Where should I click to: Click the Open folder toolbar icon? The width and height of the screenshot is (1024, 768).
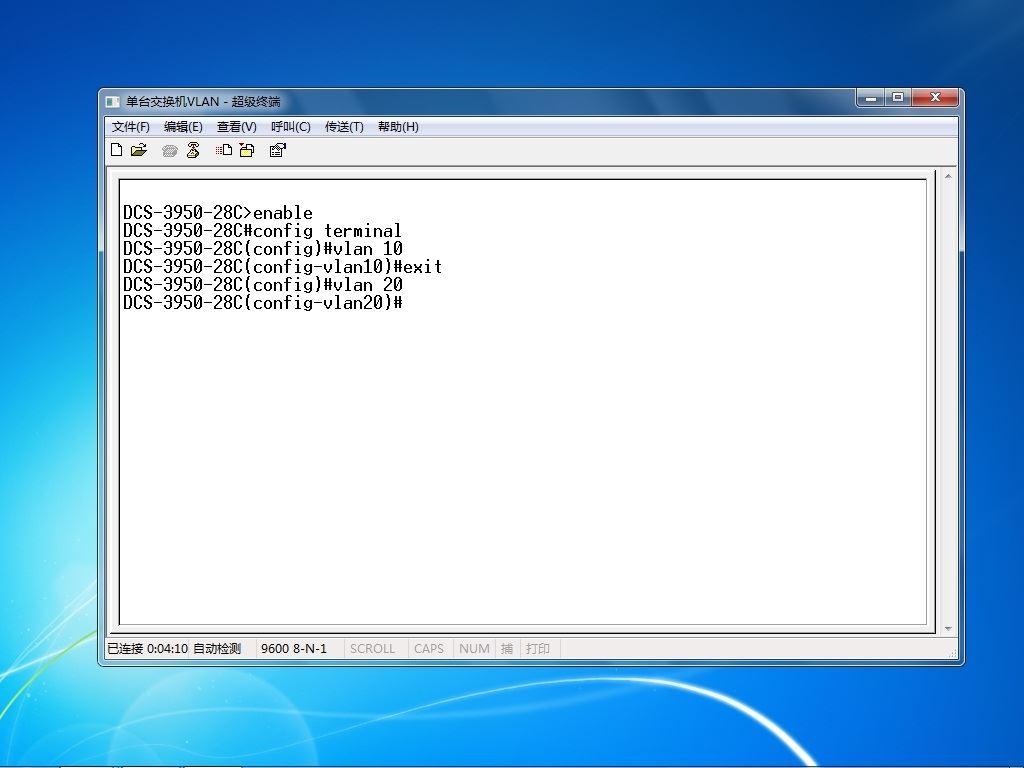139,150
